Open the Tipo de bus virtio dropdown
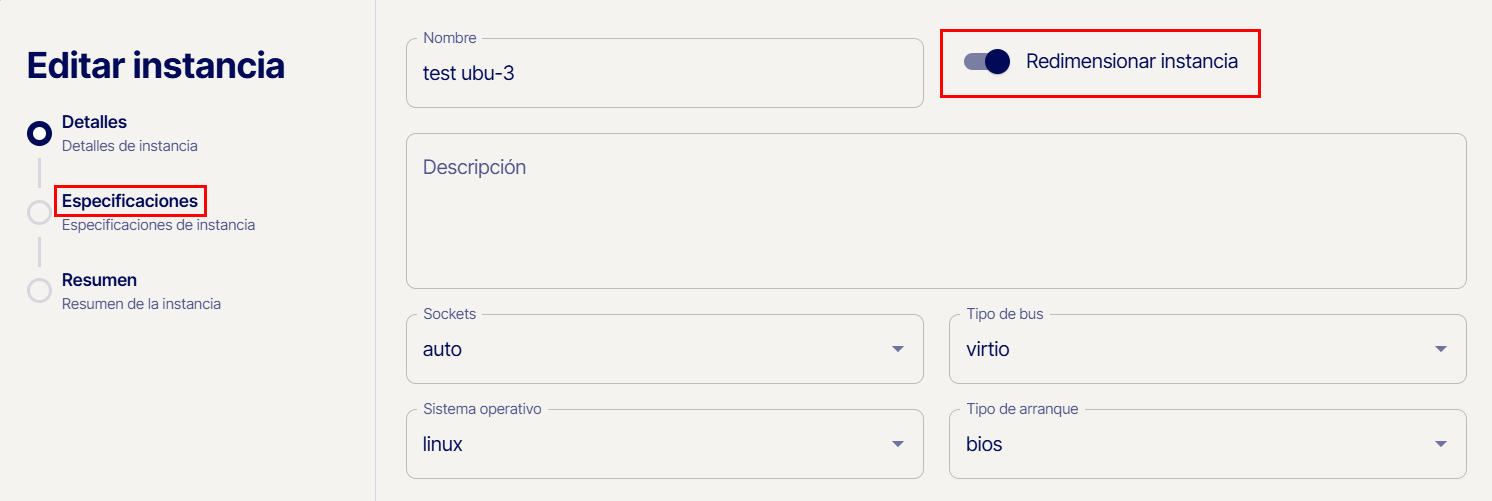1492x501 pixels. (x=1190, y=350)
